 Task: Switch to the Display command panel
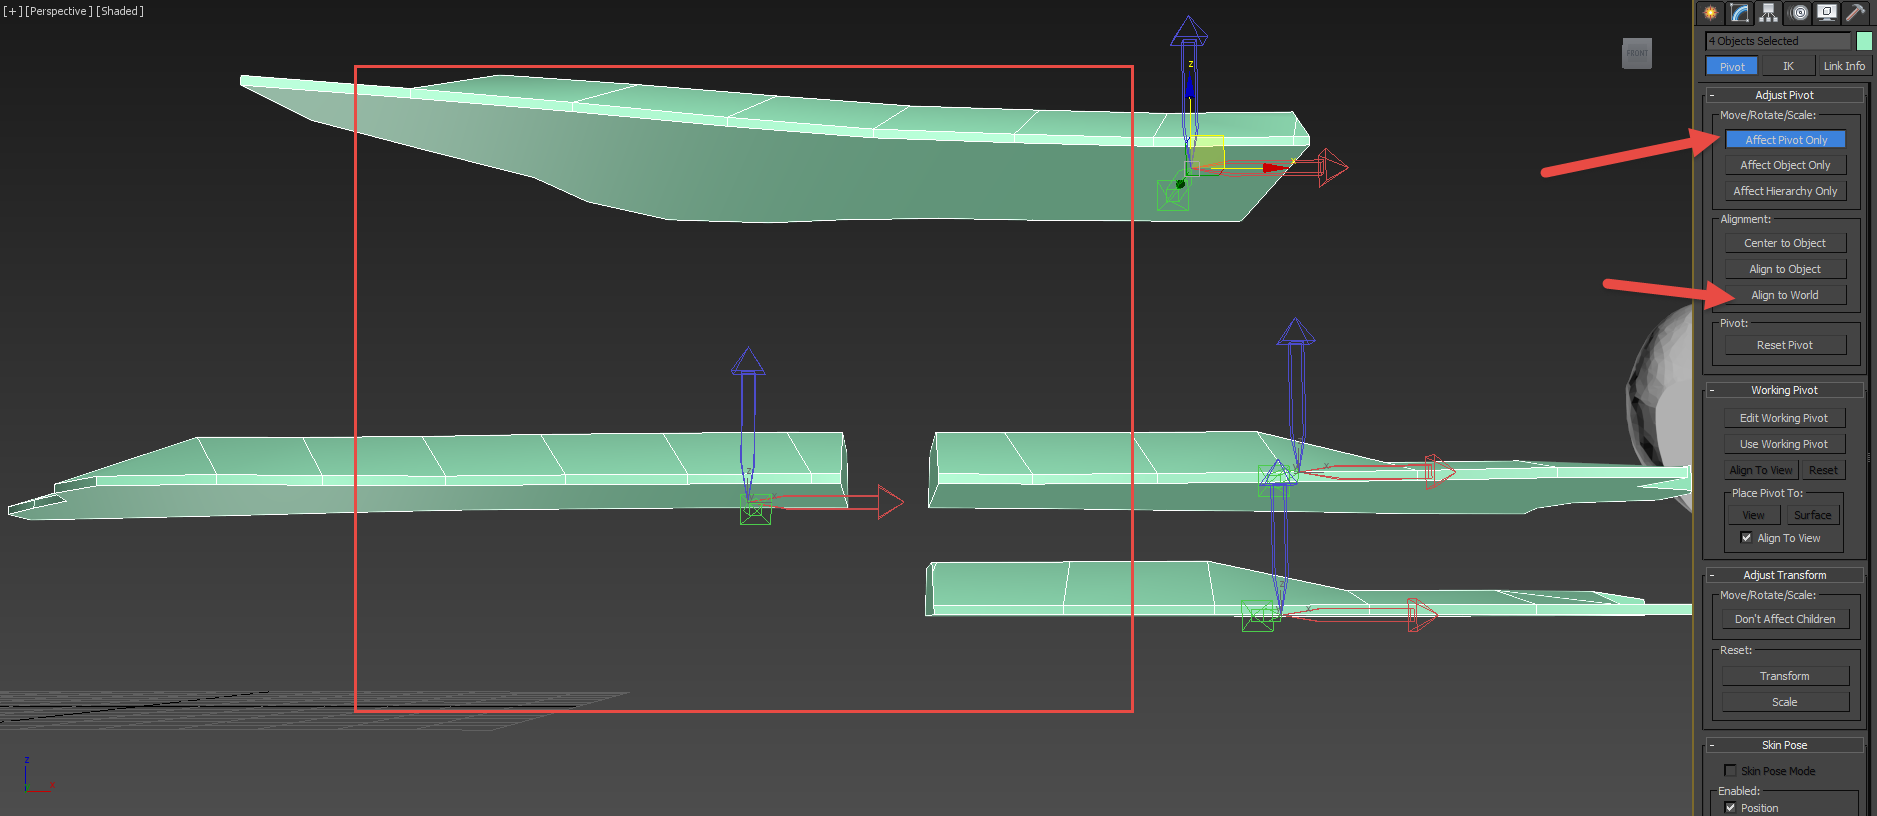tap(1827, 13)
